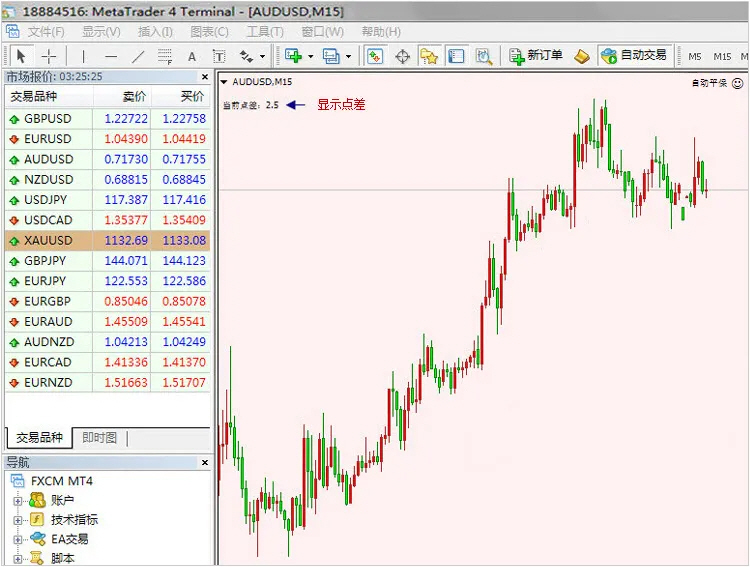This screenshot has width=750, height=567.
Task: Click the 新订单 new order button
Action: click(x=535, y=56)
